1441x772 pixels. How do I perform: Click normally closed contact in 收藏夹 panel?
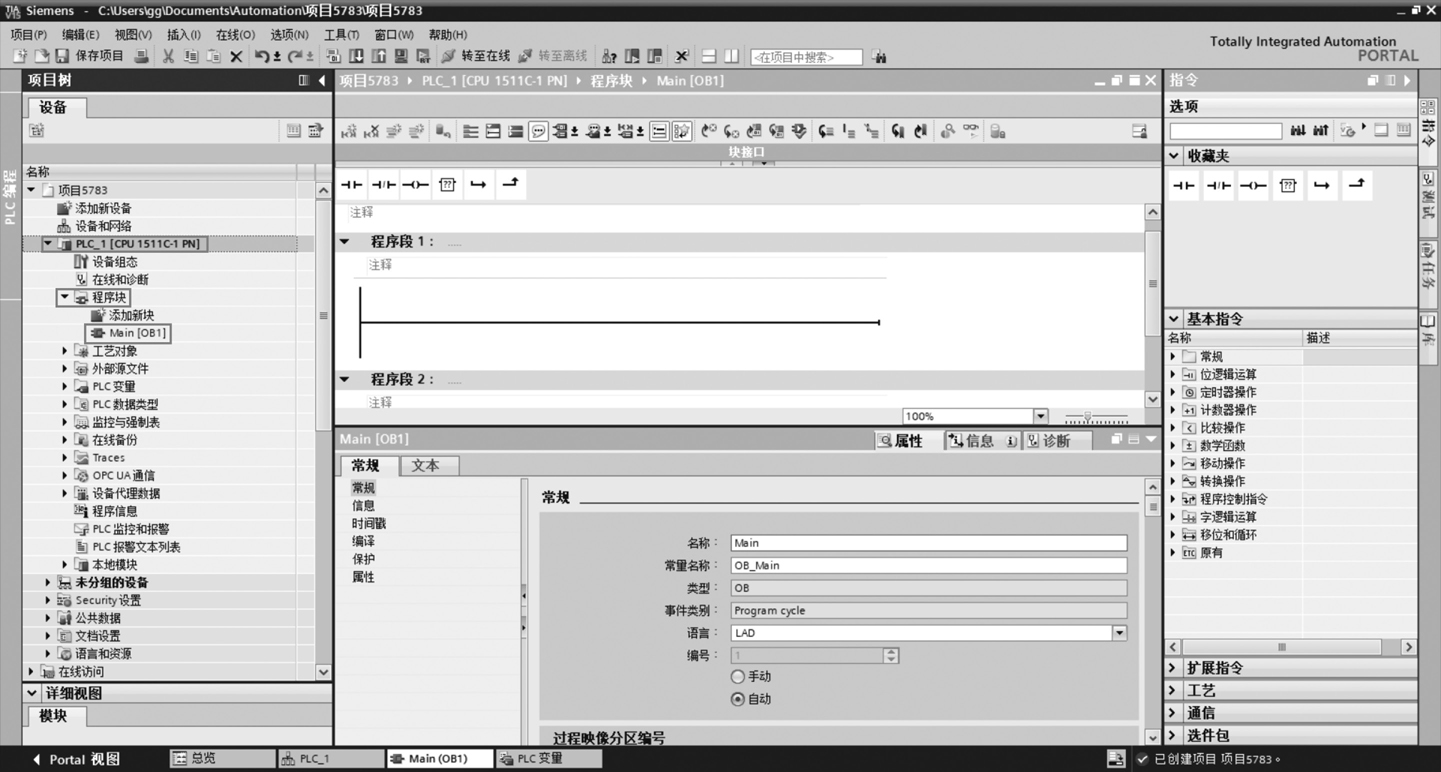pyautogui.click(x=1218, y=186)
